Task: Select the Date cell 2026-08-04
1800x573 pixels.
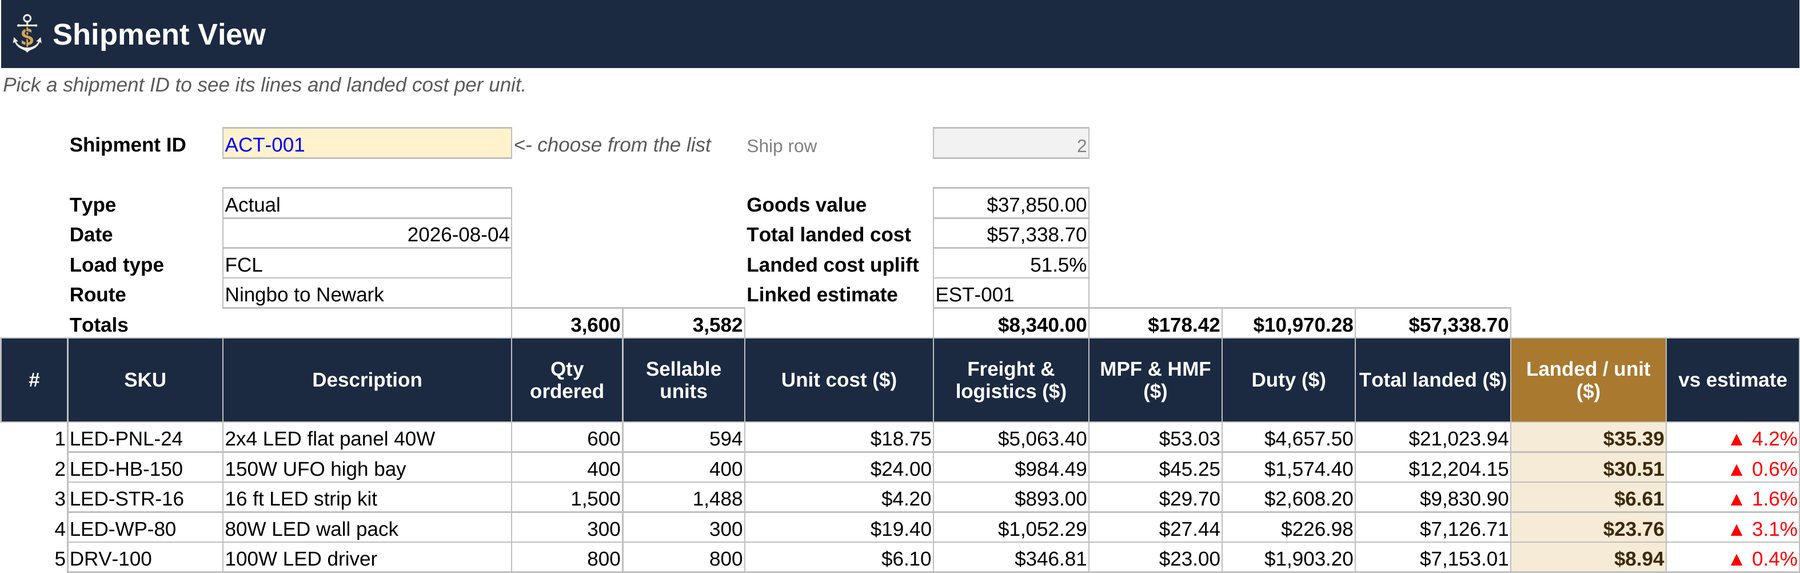Action: point(367,234)
